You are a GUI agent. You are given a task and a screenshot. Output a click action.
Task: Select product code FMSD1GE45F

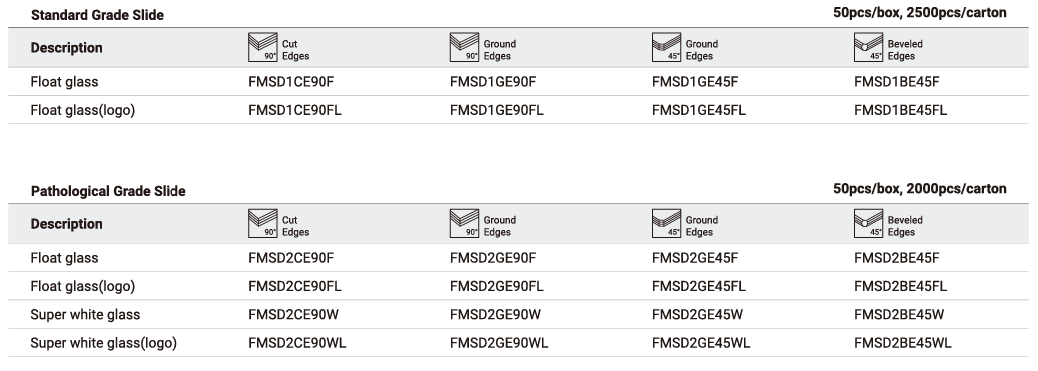(695, 82)
